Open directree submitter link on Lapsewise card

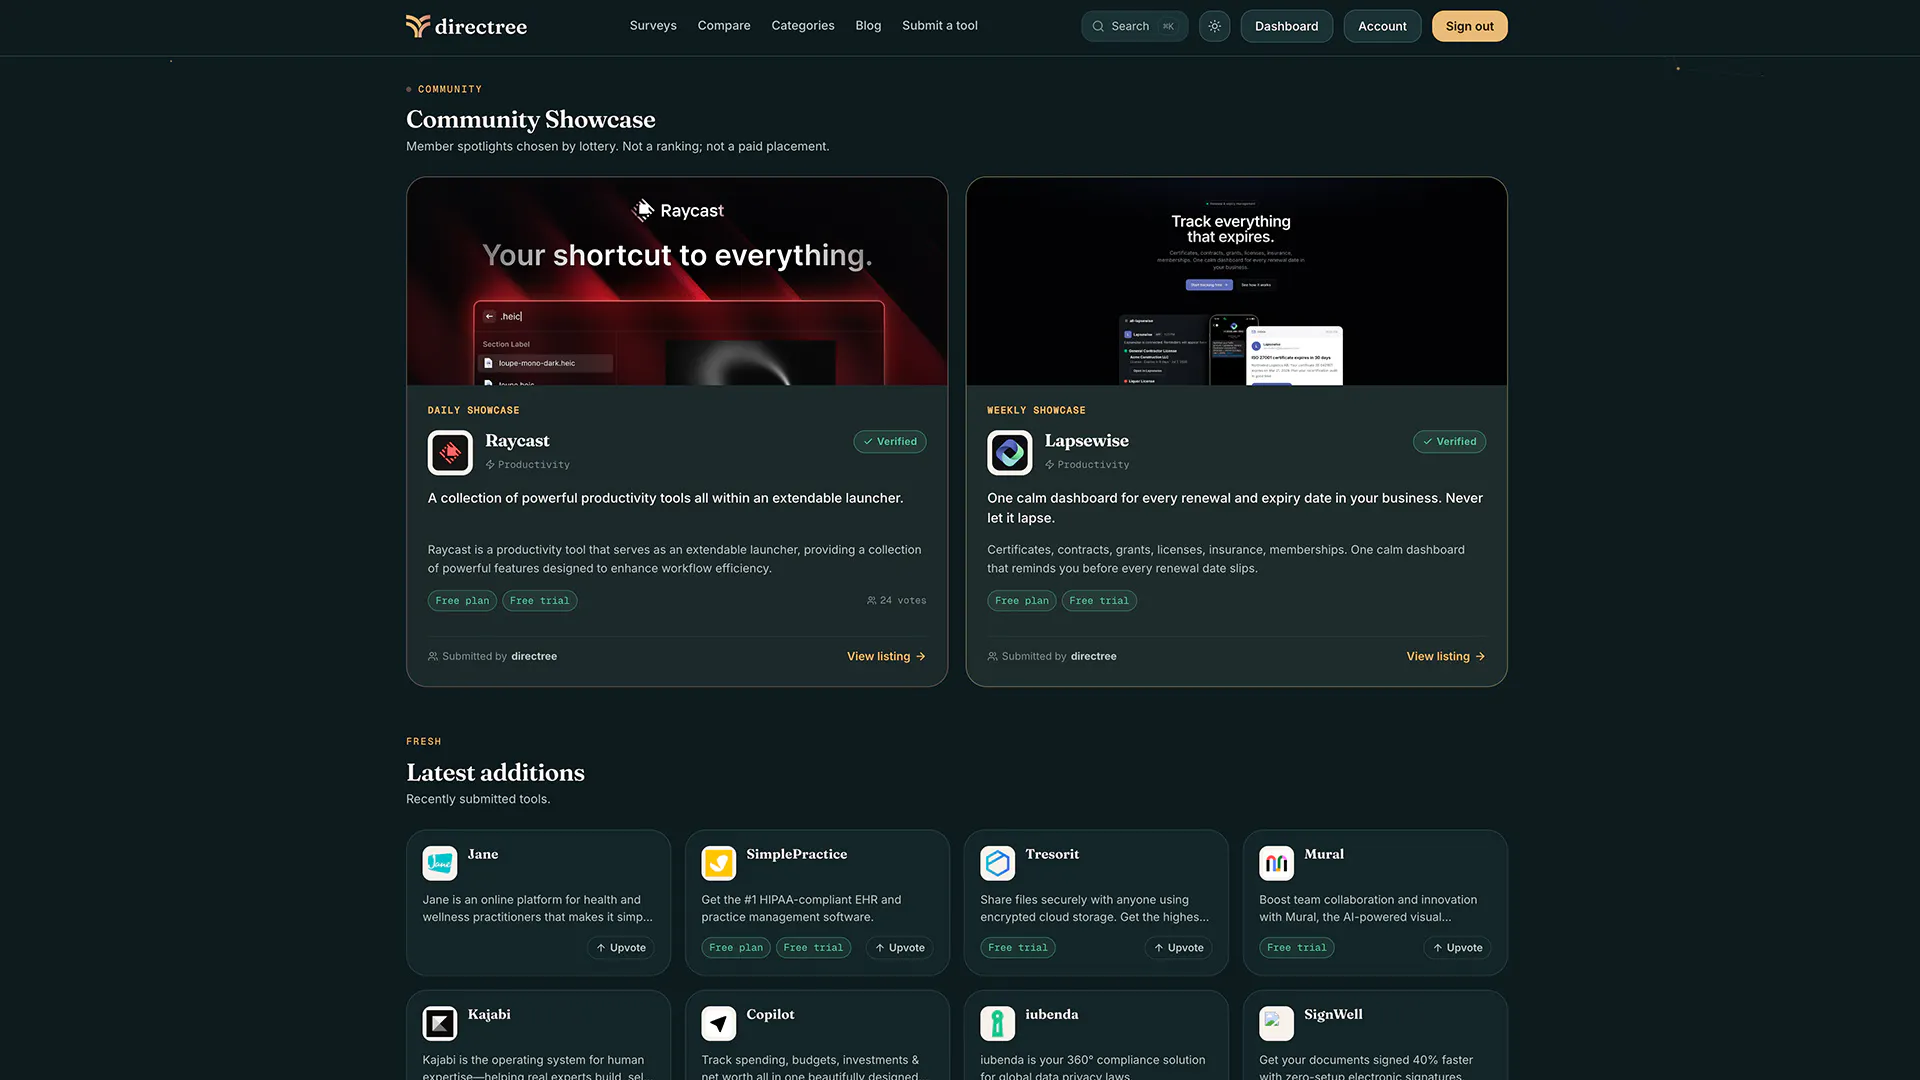tap(1094, 656)
